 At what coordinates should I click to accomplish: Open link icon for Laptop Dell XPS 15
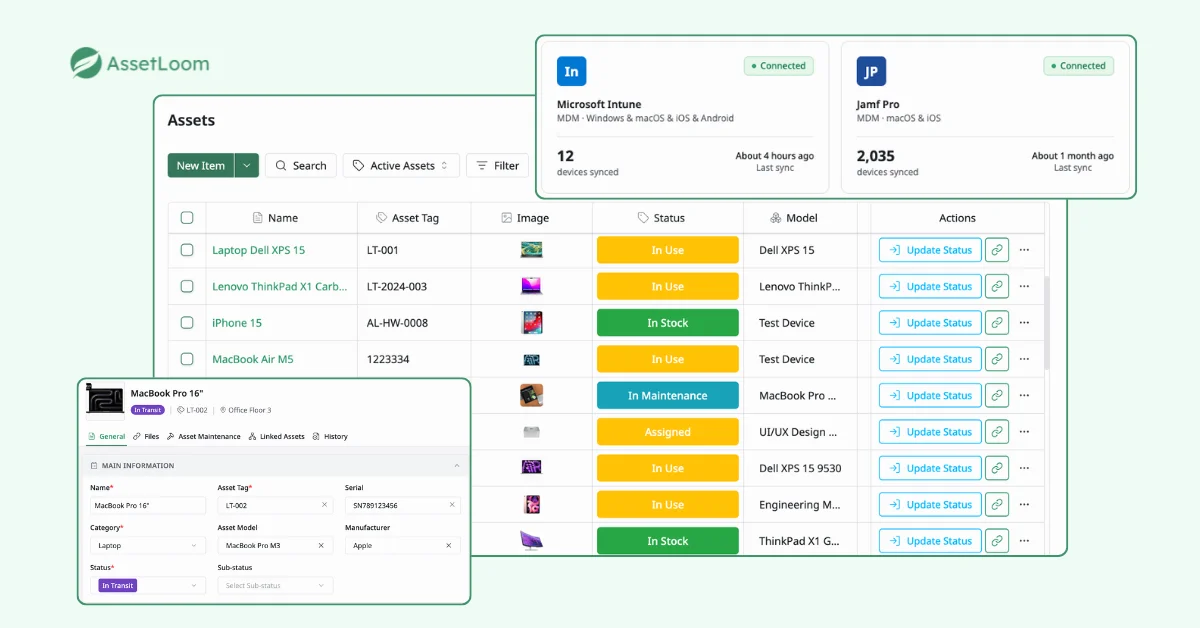(x=997, y=250)
